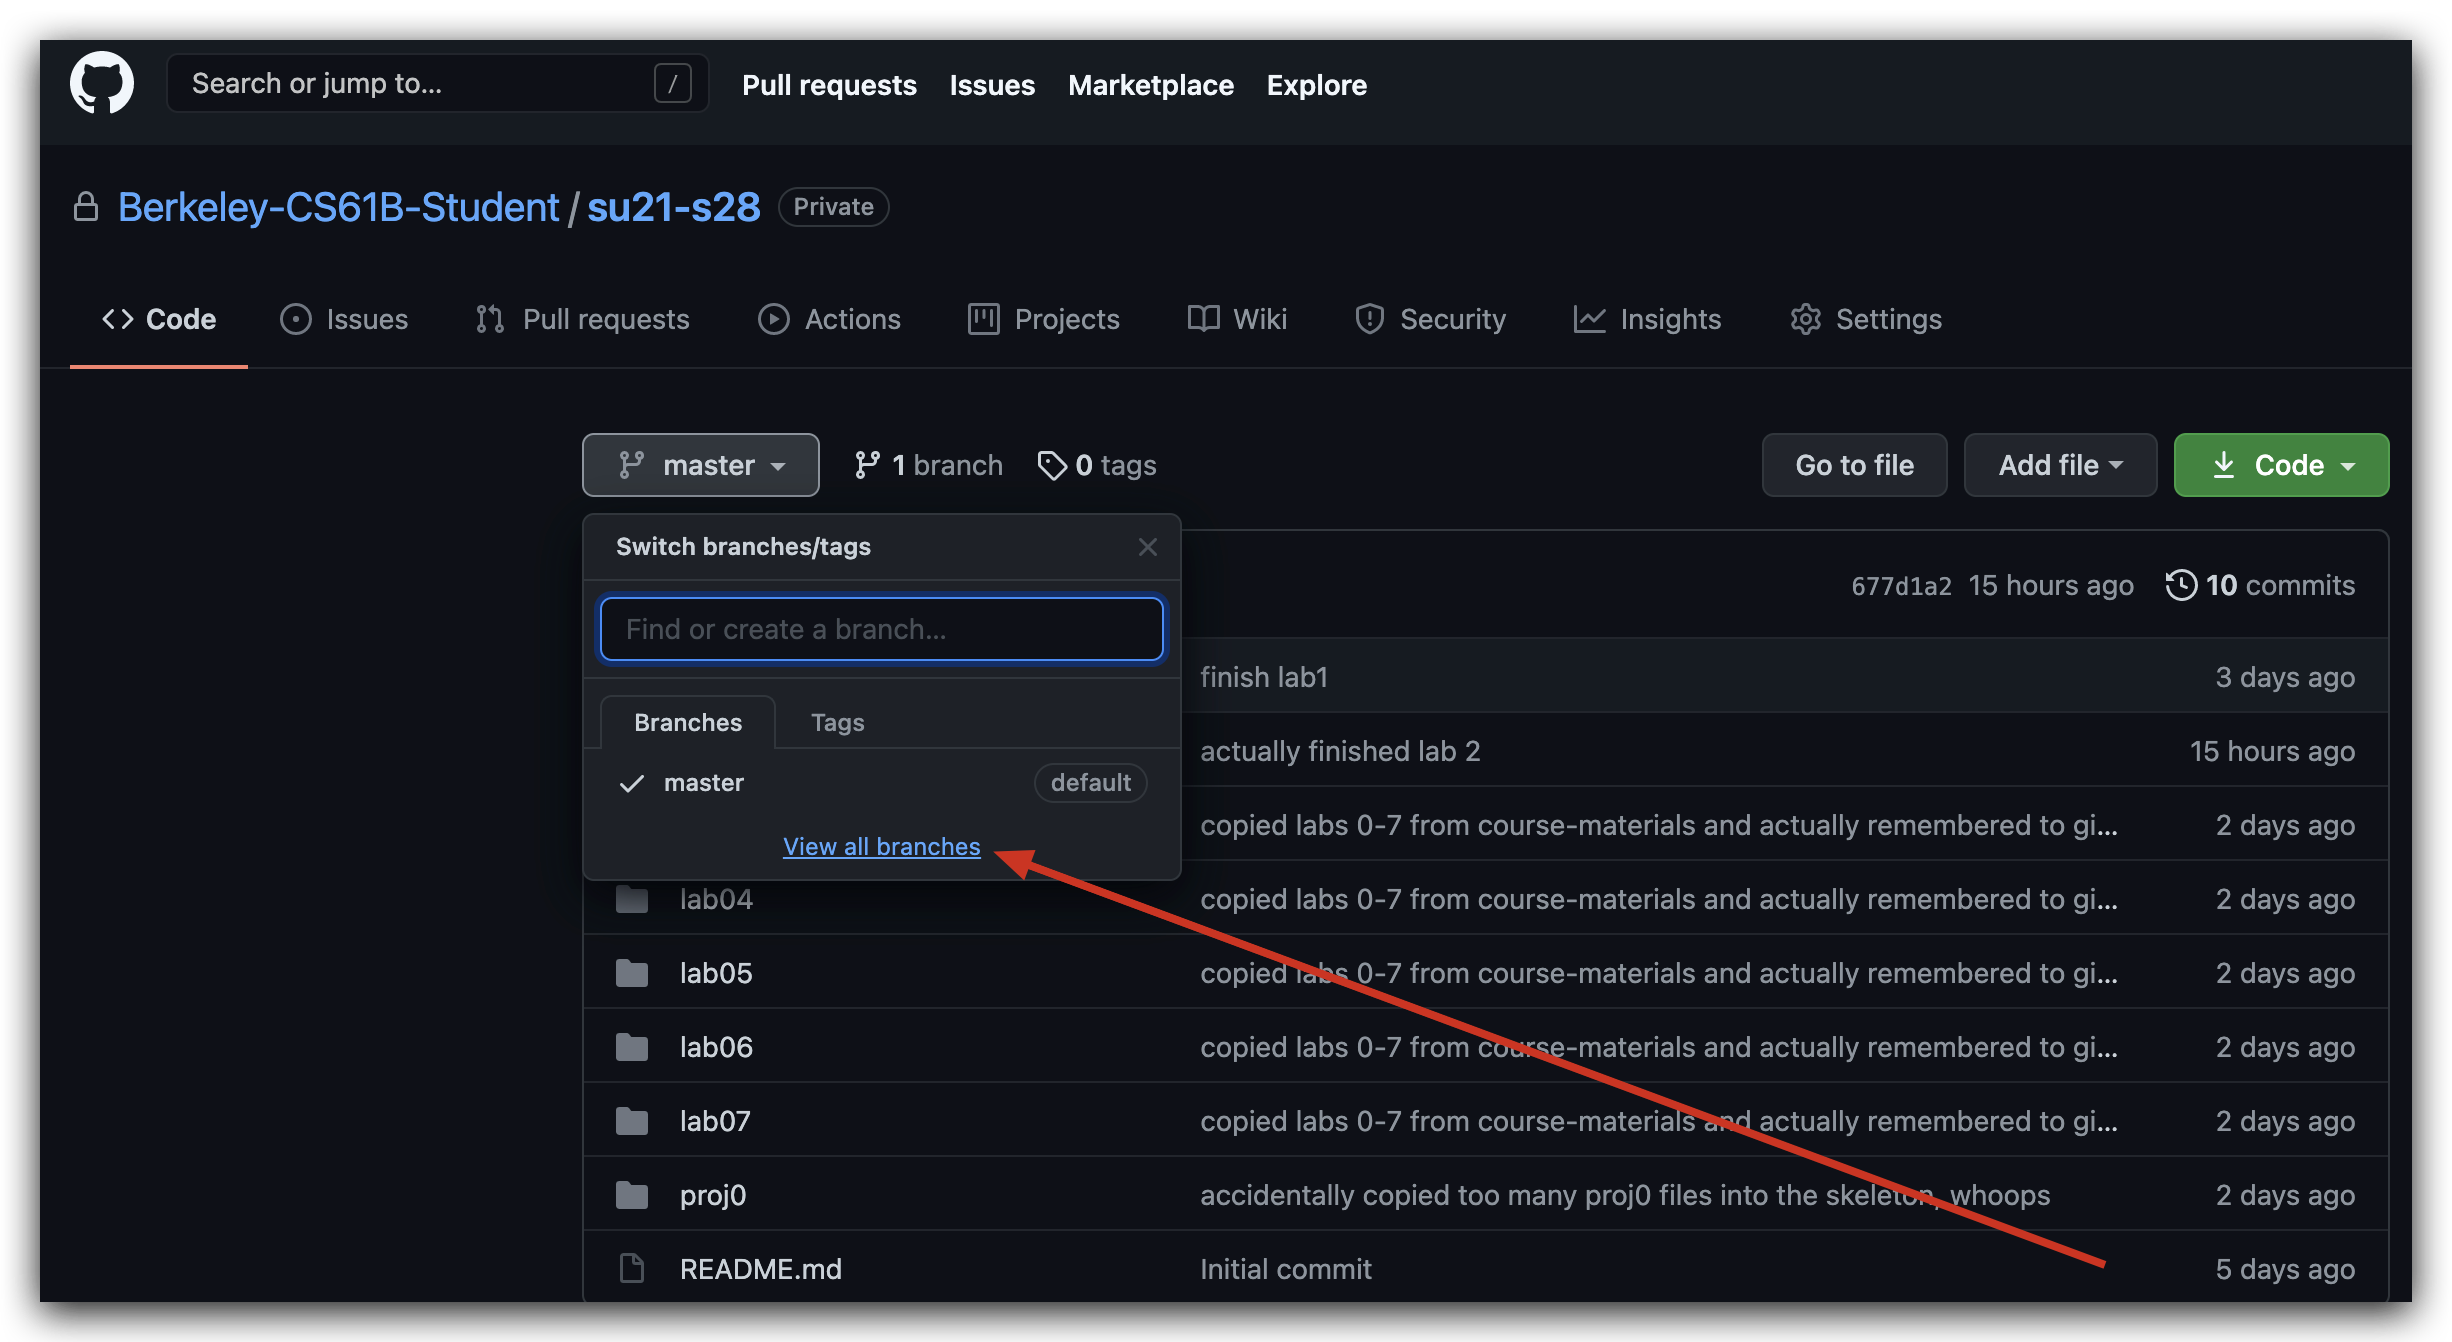
Task: Switch to the Wiki tab
Action: pos(1237,319)
